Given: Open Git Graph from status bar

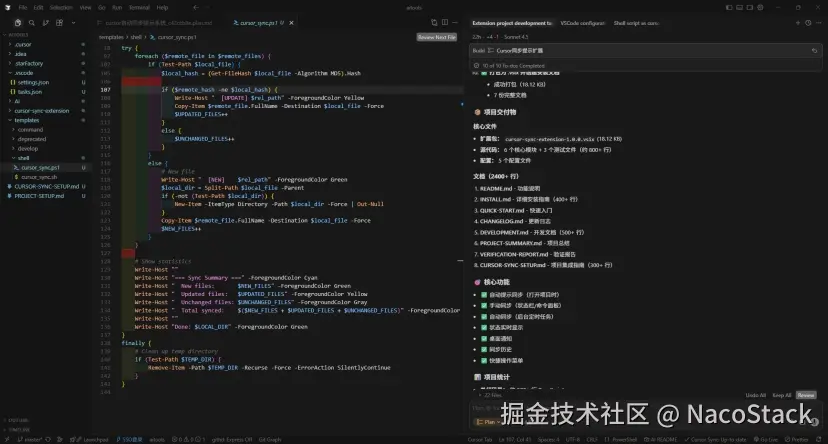Looking at the screenshot, I should pyautogui.click(x=270, y=439).
